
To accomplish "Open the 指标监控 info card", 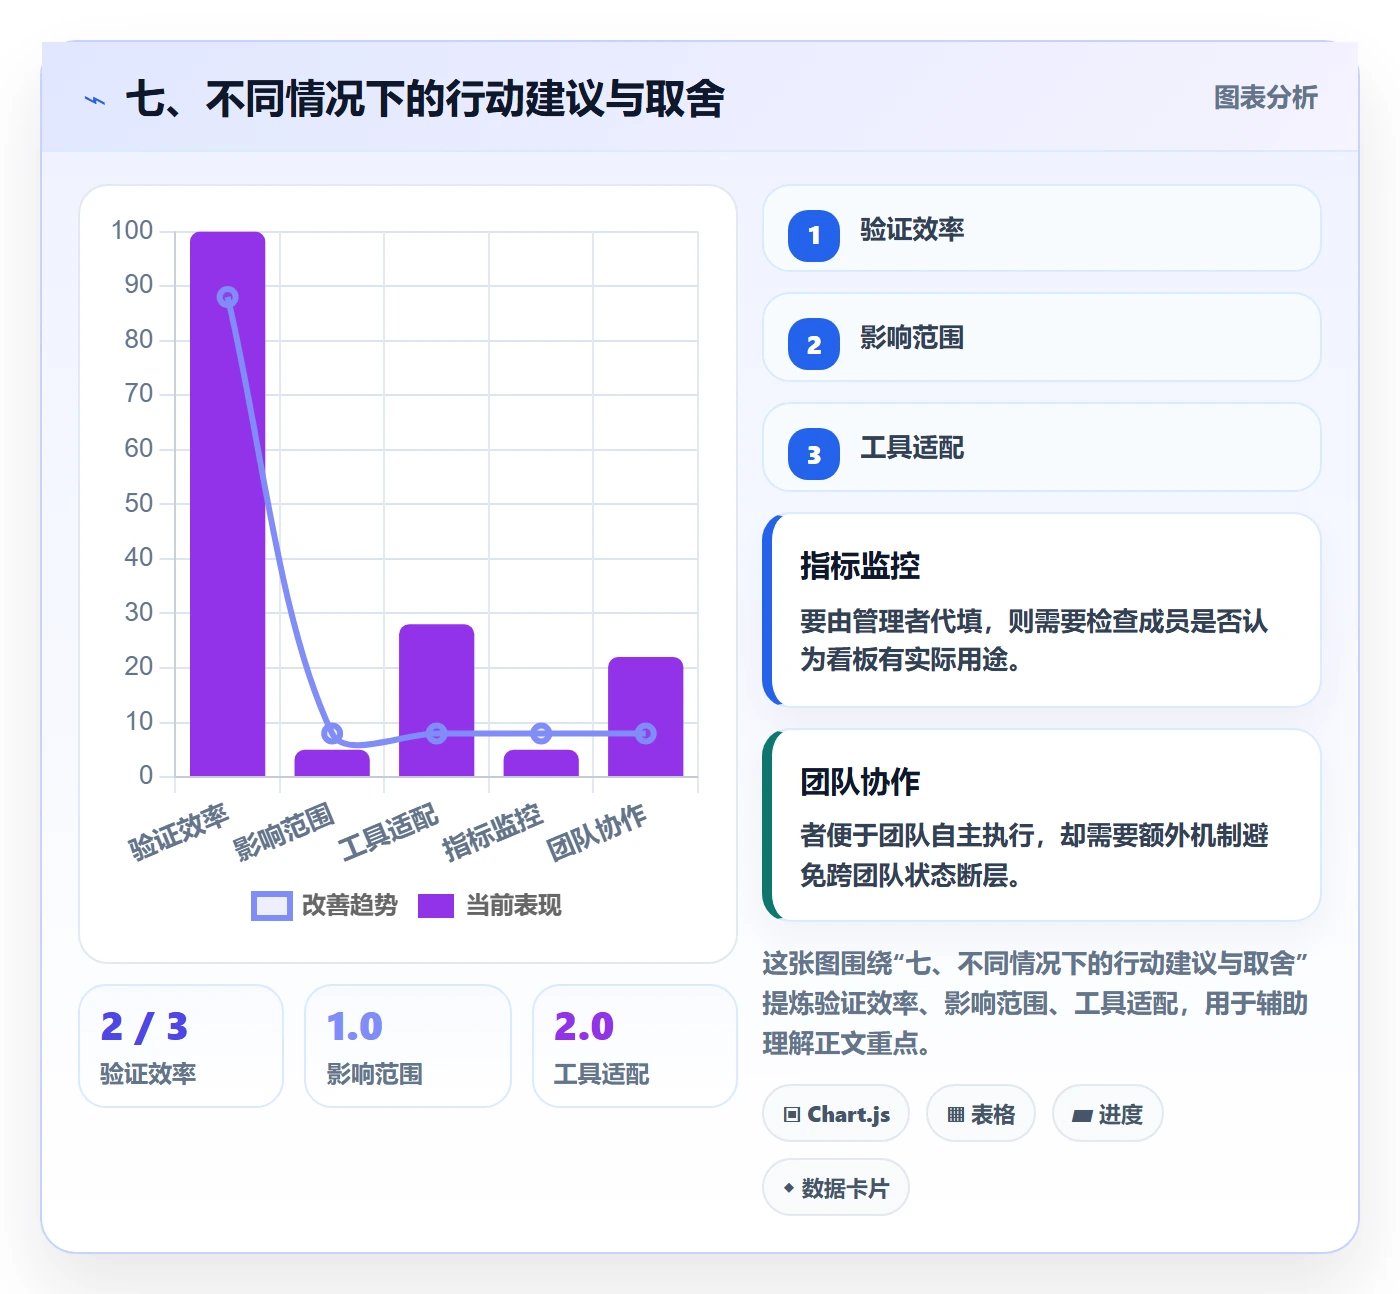I will (x=1042, y=610).
